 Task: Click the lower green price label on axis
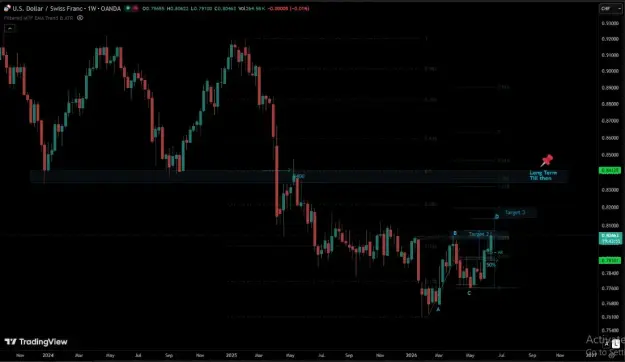click(610, 260)
